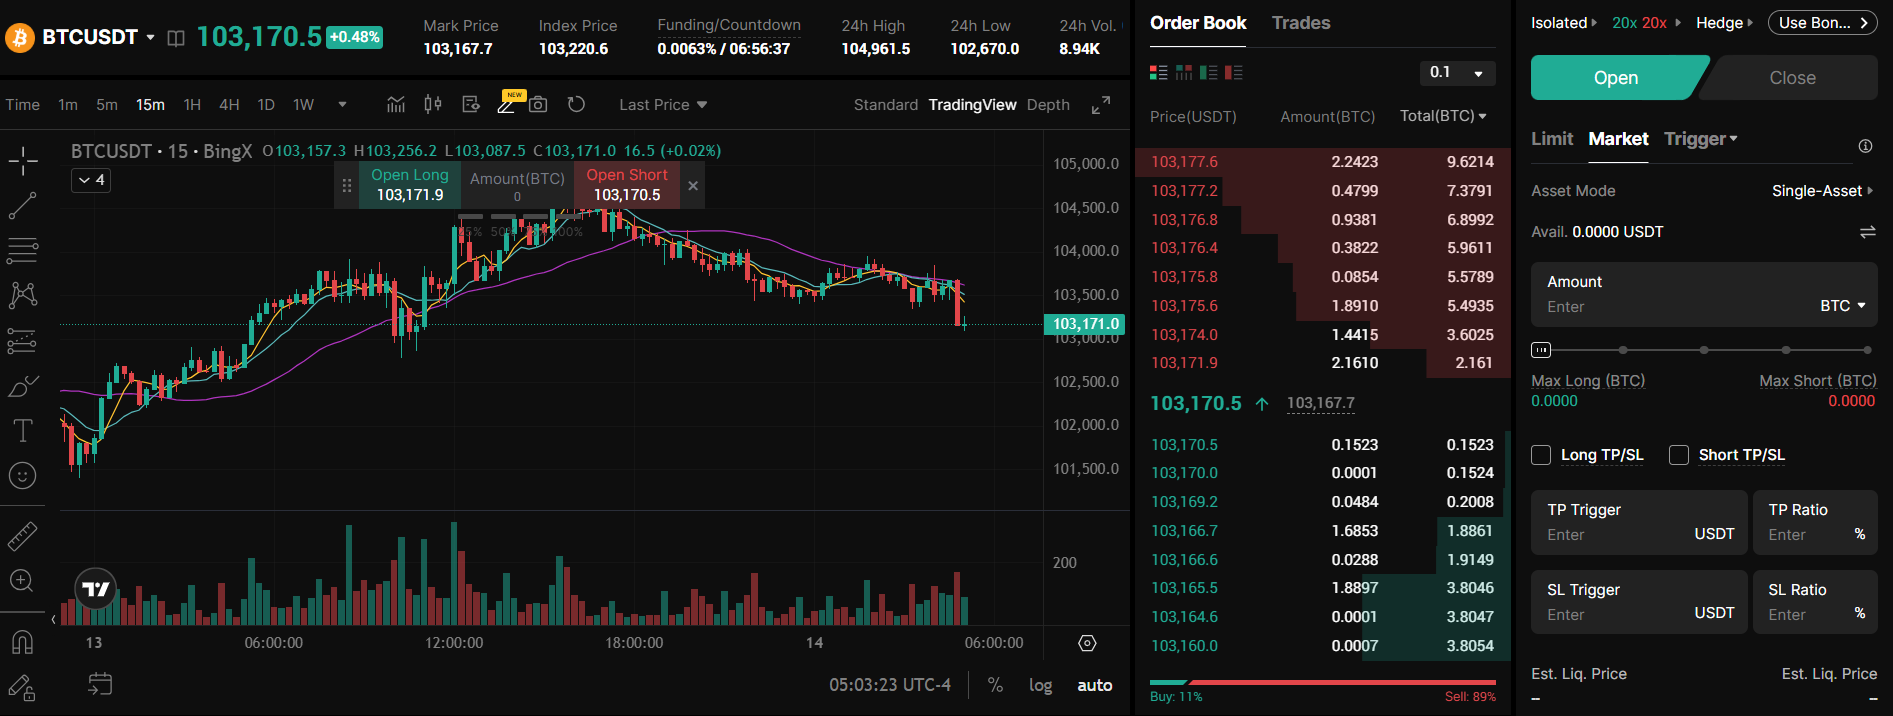Open the go-to-date calendar icon
The height and width of the screenshot is (716, 1893).
(x=100, y=684)
